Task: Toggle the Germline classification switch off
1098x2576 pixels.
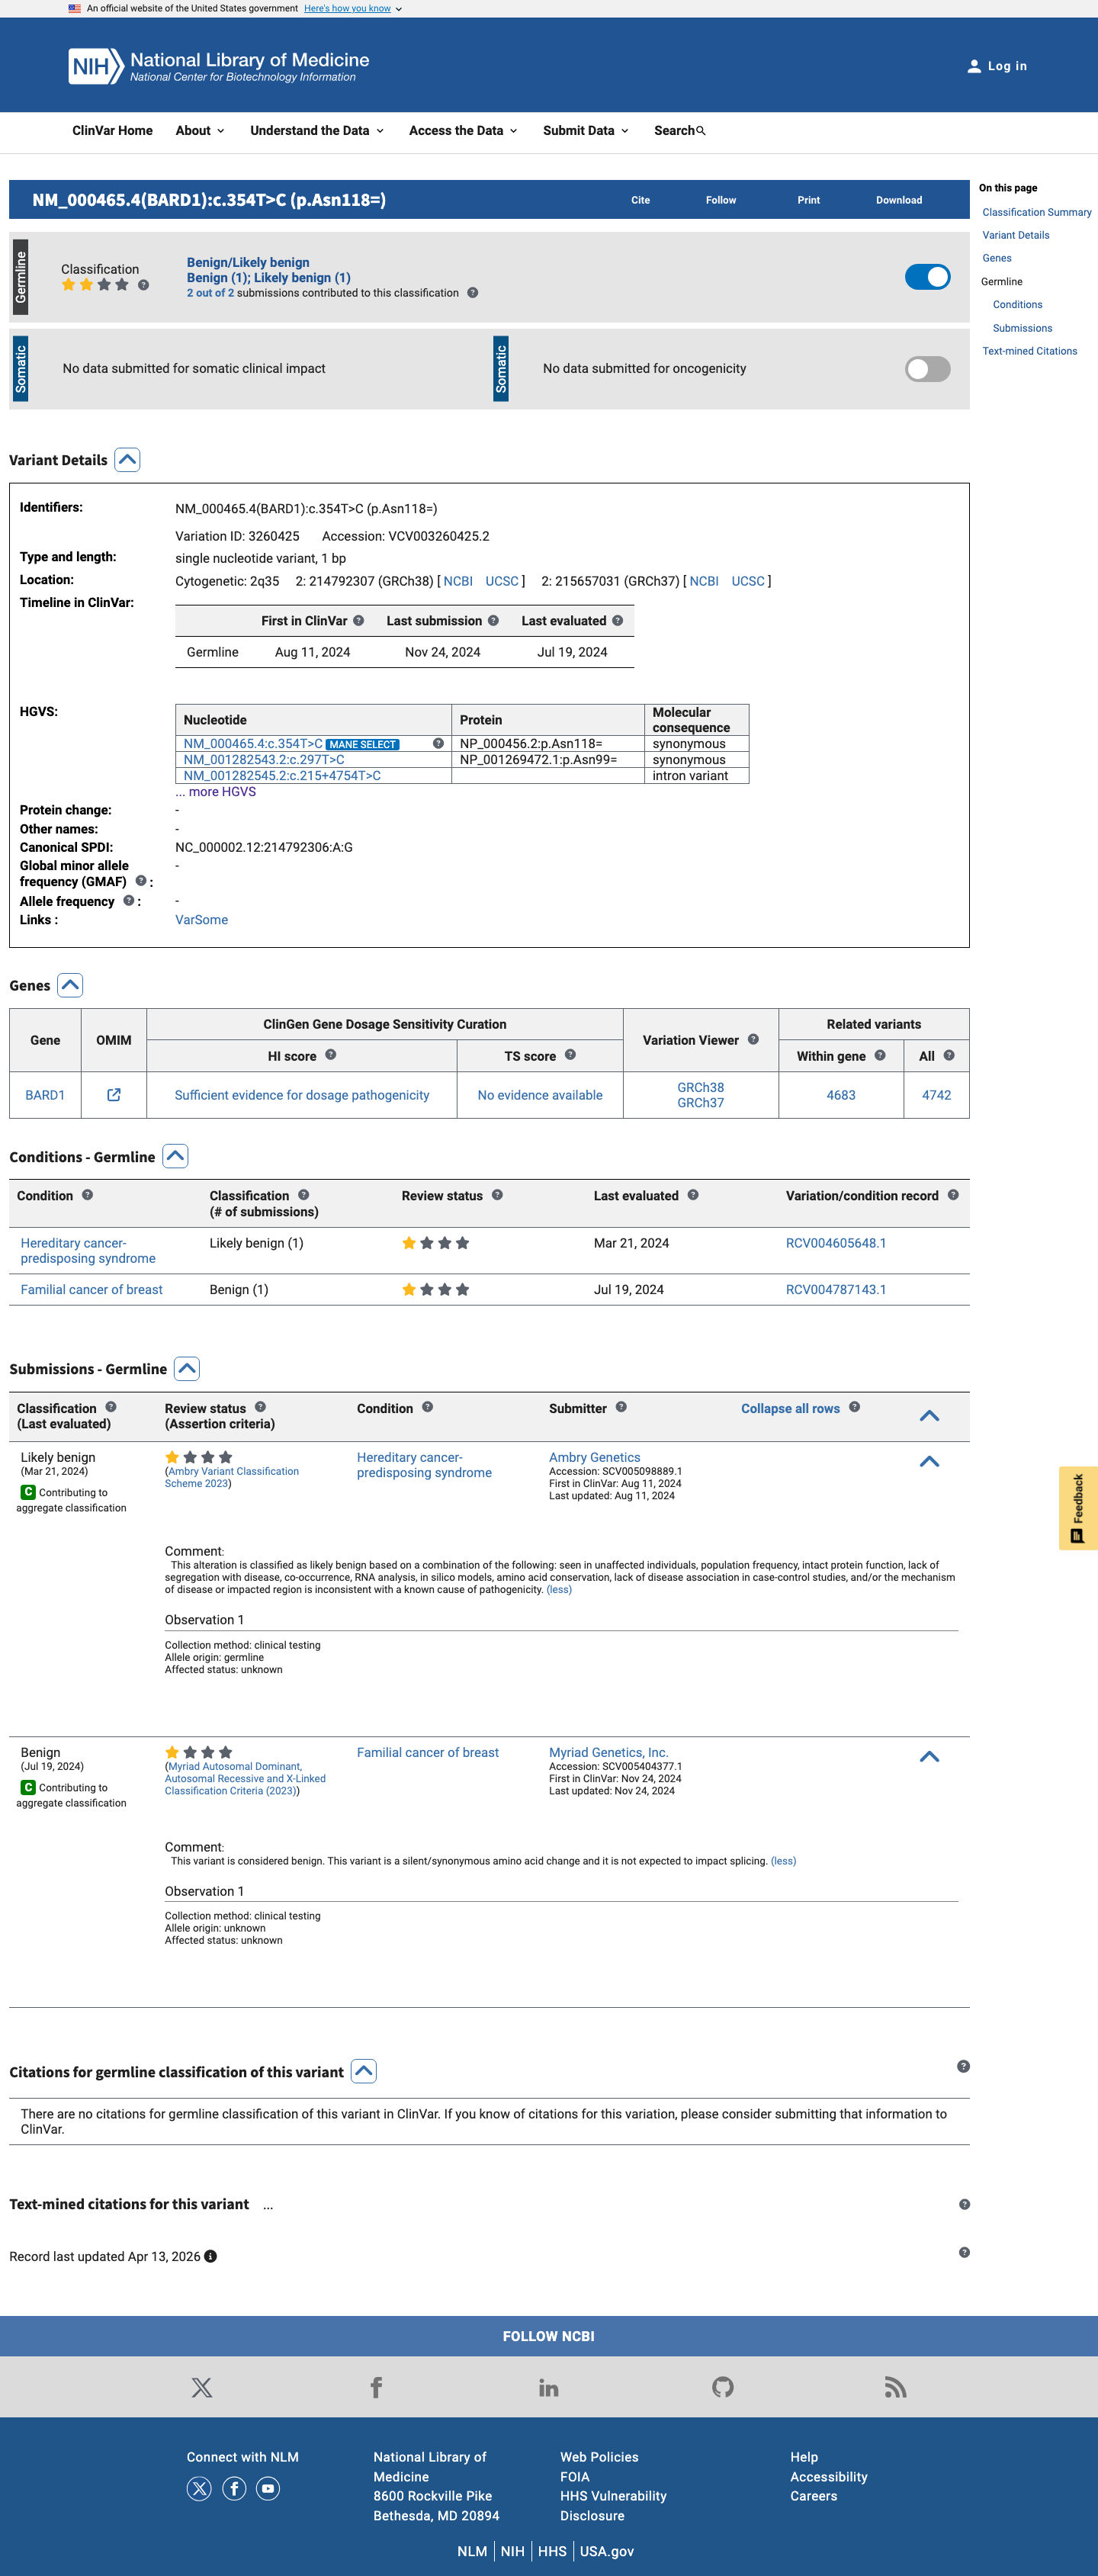Action: click(x=927, y=277)
